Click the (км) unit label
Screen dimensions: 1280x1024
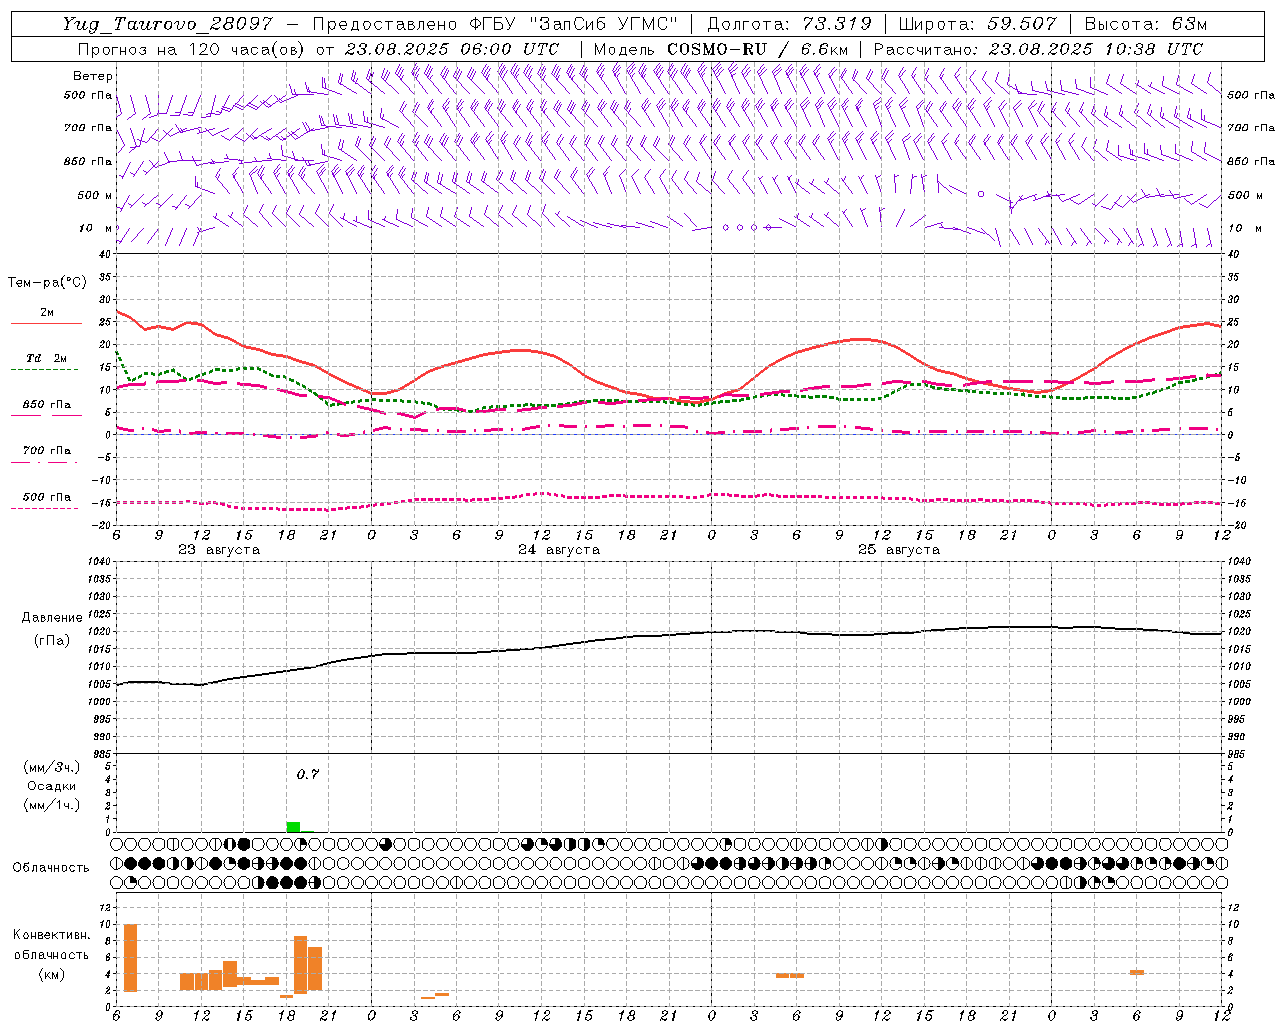coord(51,974)
